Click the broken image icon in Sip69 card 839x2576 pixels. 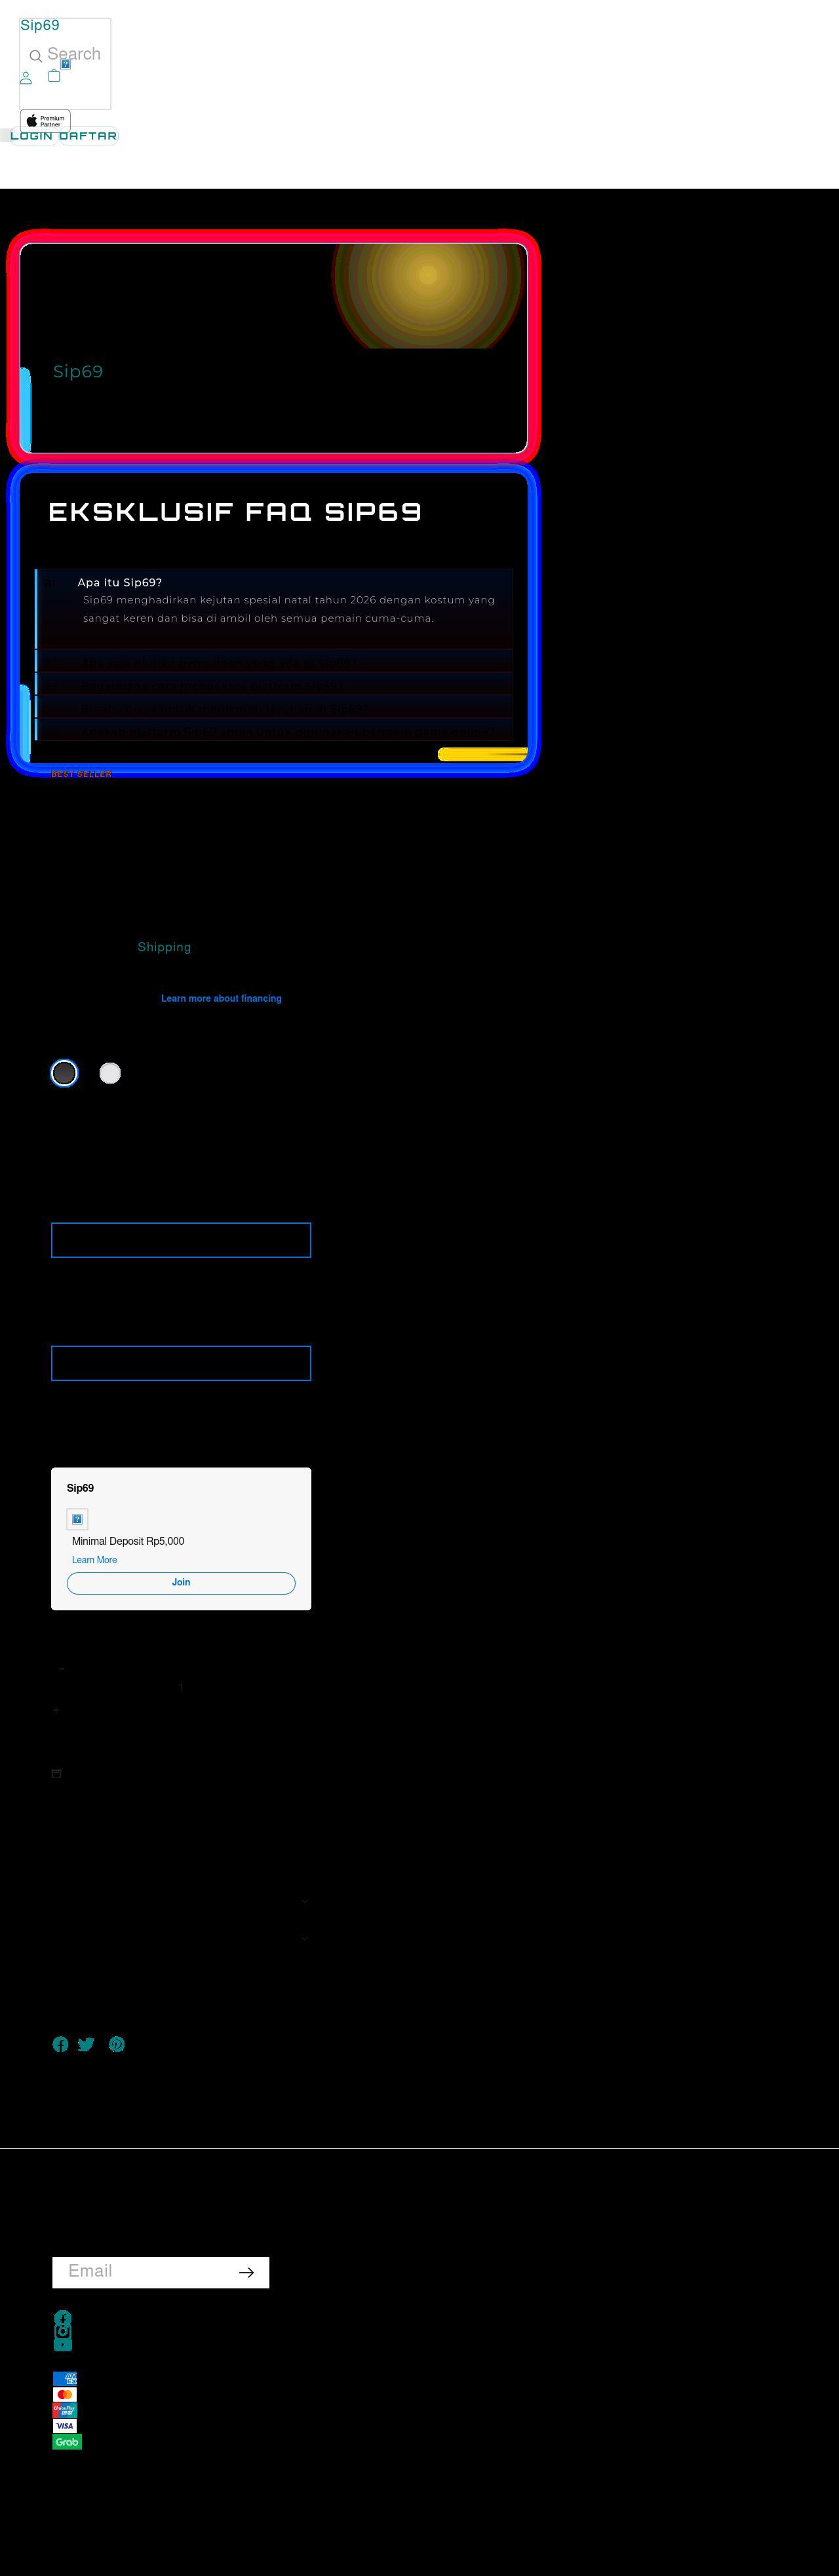[77, 1519]
